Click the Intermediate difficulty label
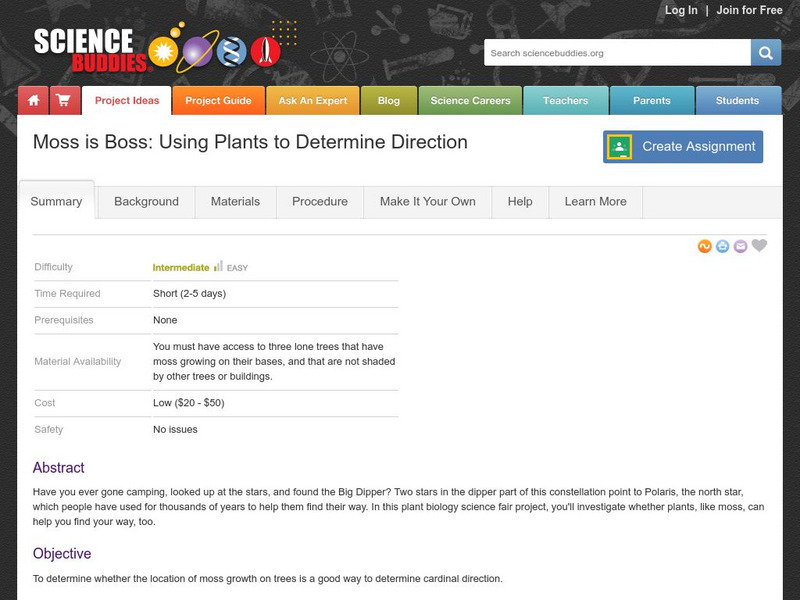Image resolution: width=800 pixels, height=600 pixels. pos(181,268)
